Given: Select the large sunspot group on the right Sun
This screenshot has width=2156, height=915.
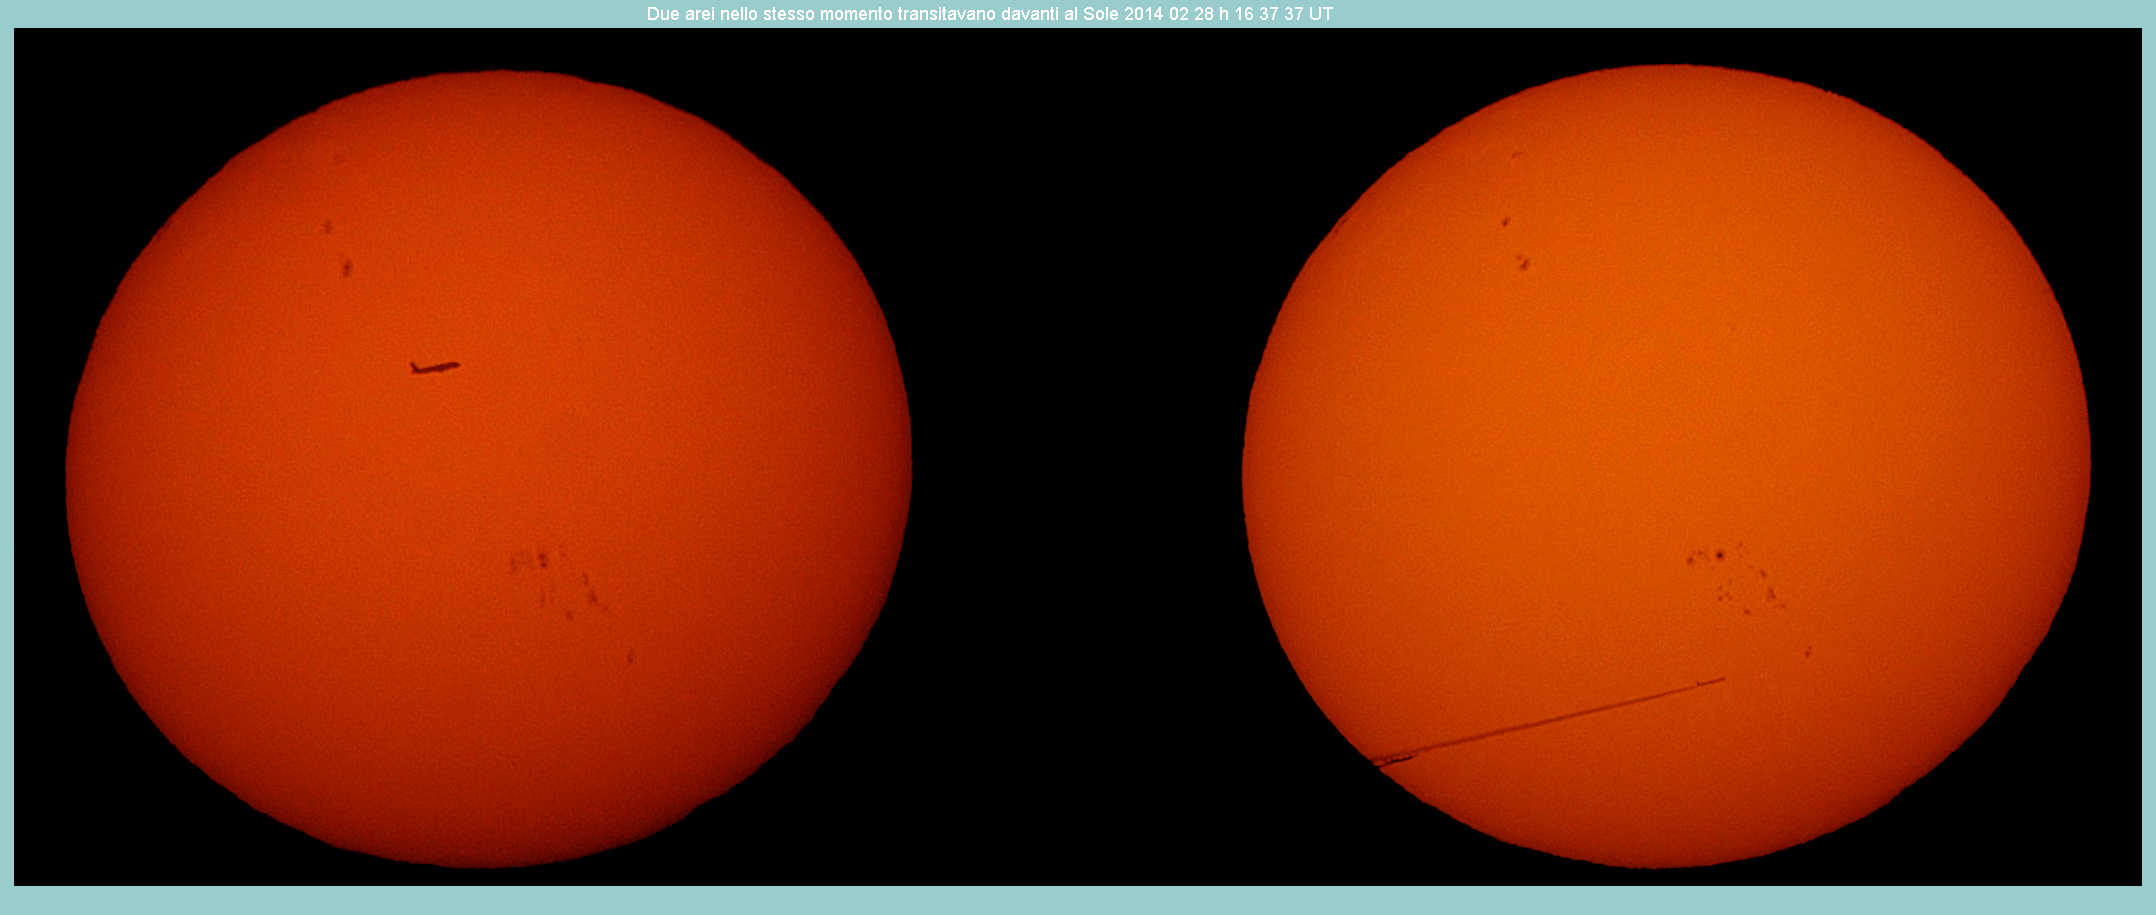Looking at the screenshot, I should [1735, 578].
